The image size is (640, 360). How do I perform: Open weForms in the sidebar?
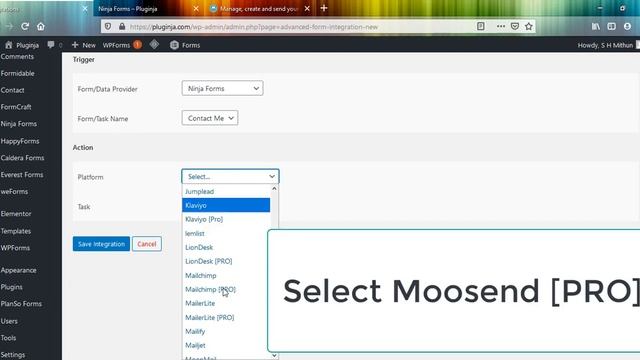14,191
